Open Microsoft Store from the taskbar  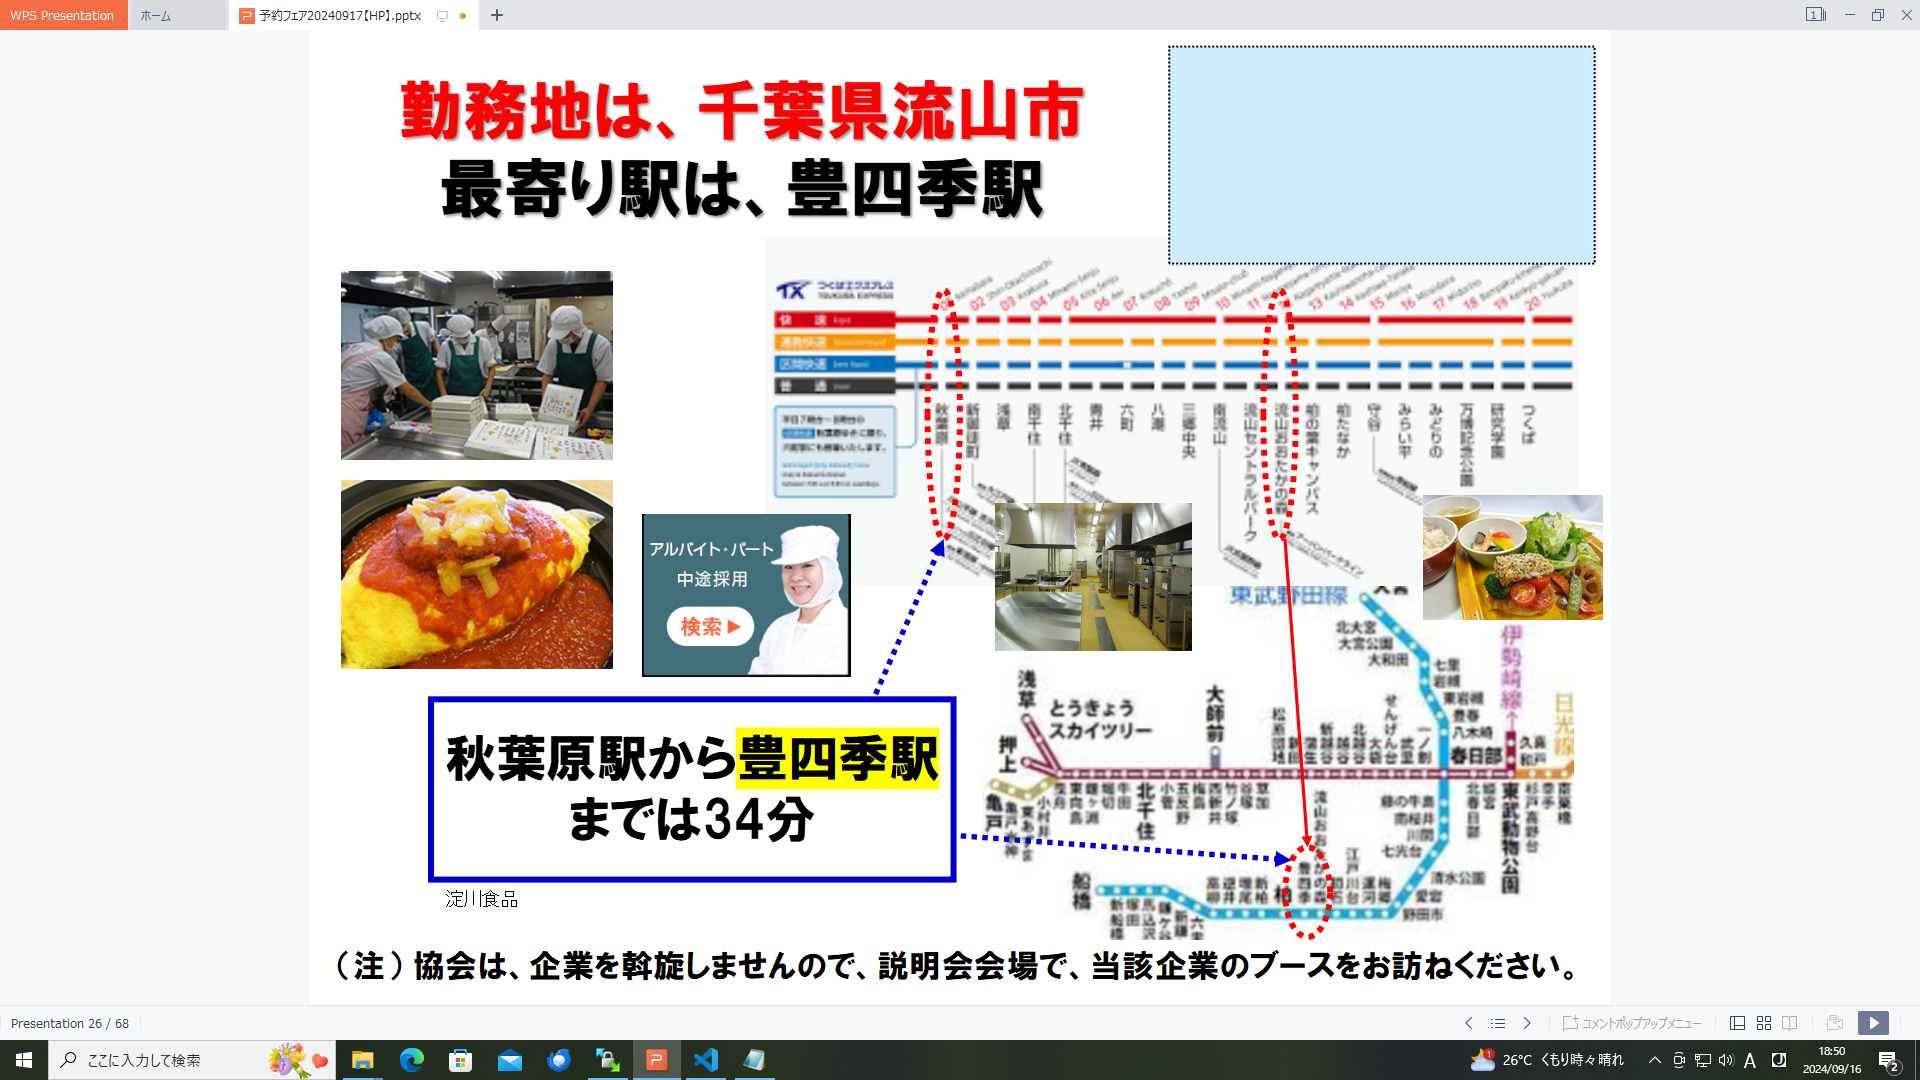click(x=460, y=1060)
